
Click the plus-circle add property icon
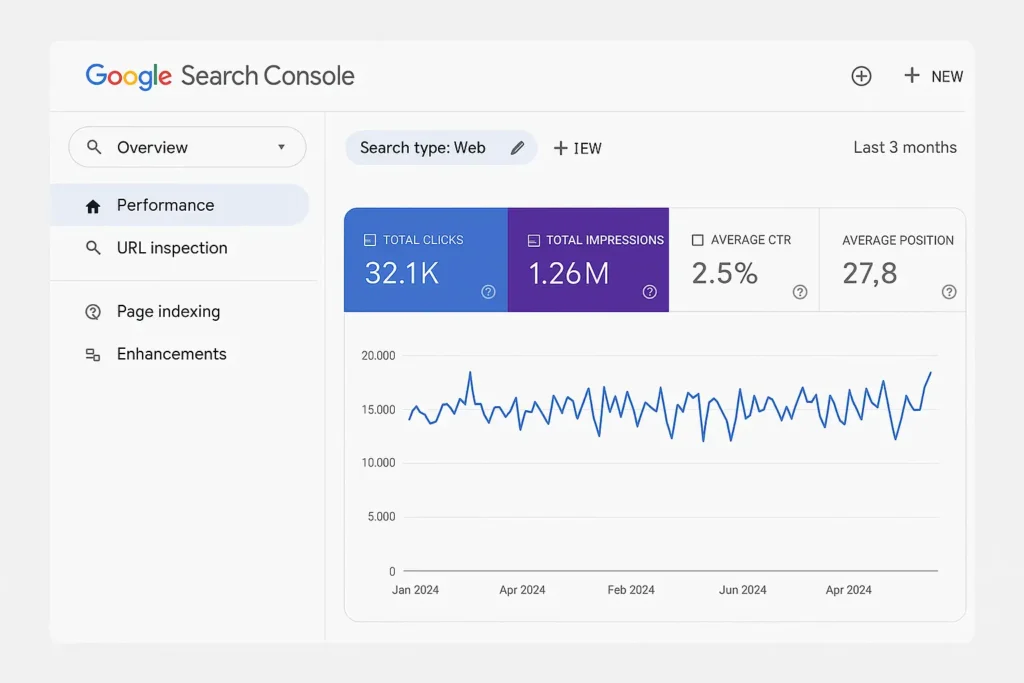coord(861,76)
